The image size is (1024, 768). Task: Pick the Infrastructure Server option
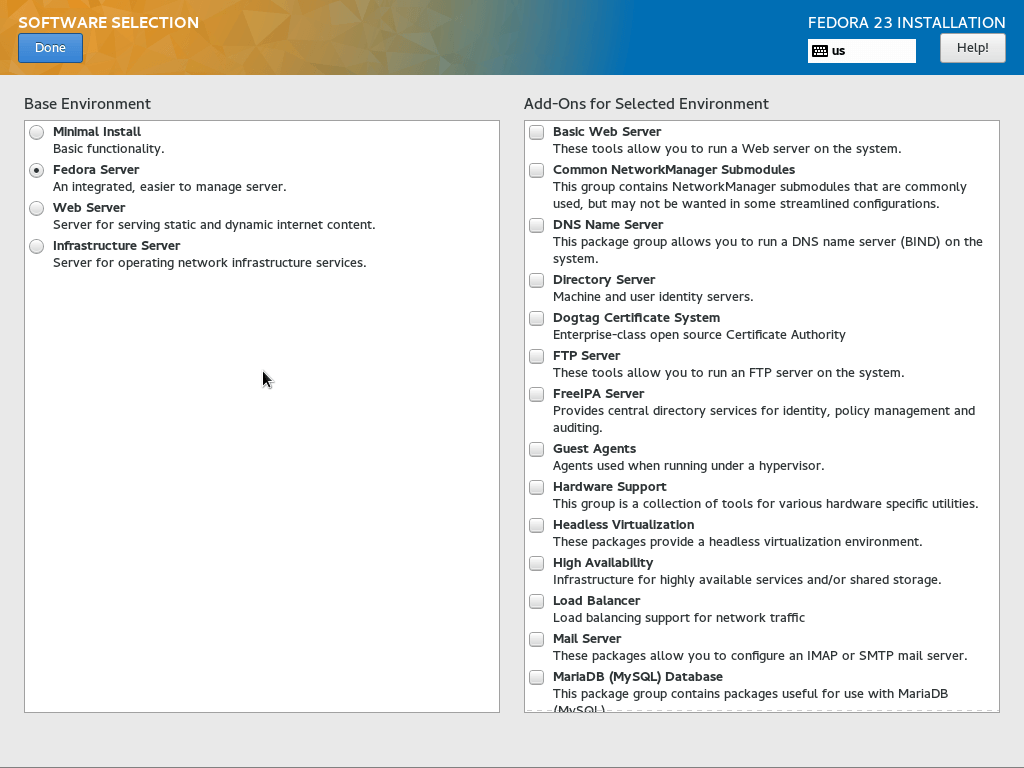pyautogui.click(x=37, y=246)
